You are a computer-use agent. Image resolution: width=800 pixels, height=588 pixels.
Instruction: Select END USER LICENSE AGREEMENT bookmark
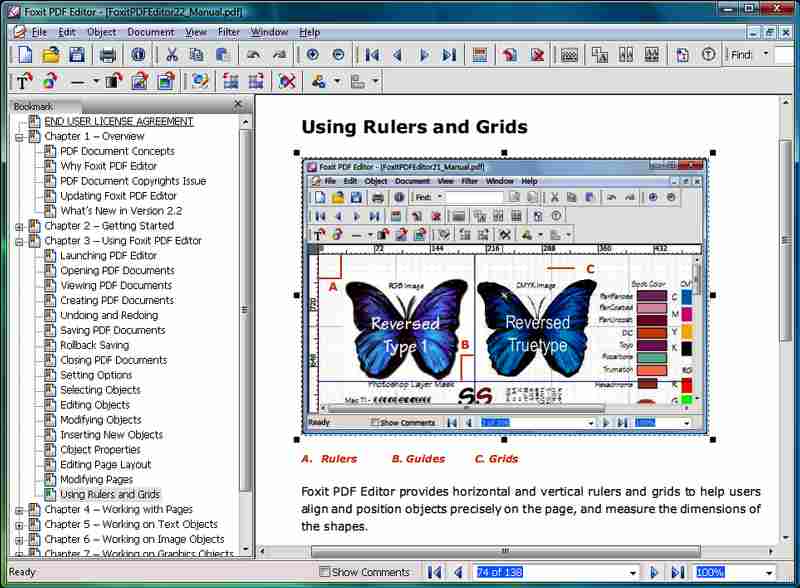click(x=119, y=121)
